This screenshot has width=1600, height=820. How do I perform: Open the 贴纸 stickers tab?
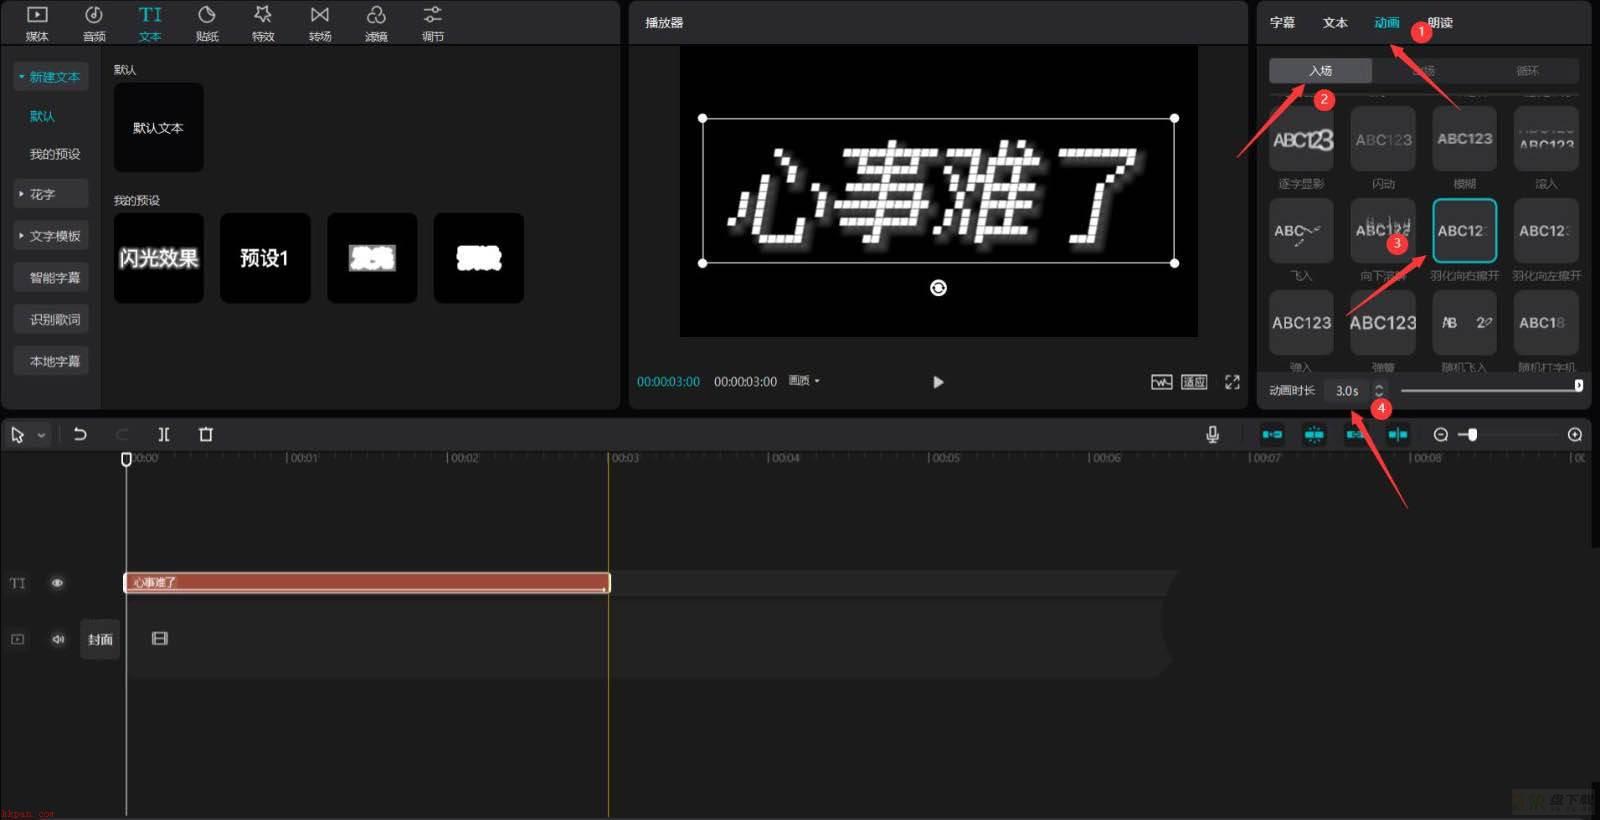[x=207, y=23]
